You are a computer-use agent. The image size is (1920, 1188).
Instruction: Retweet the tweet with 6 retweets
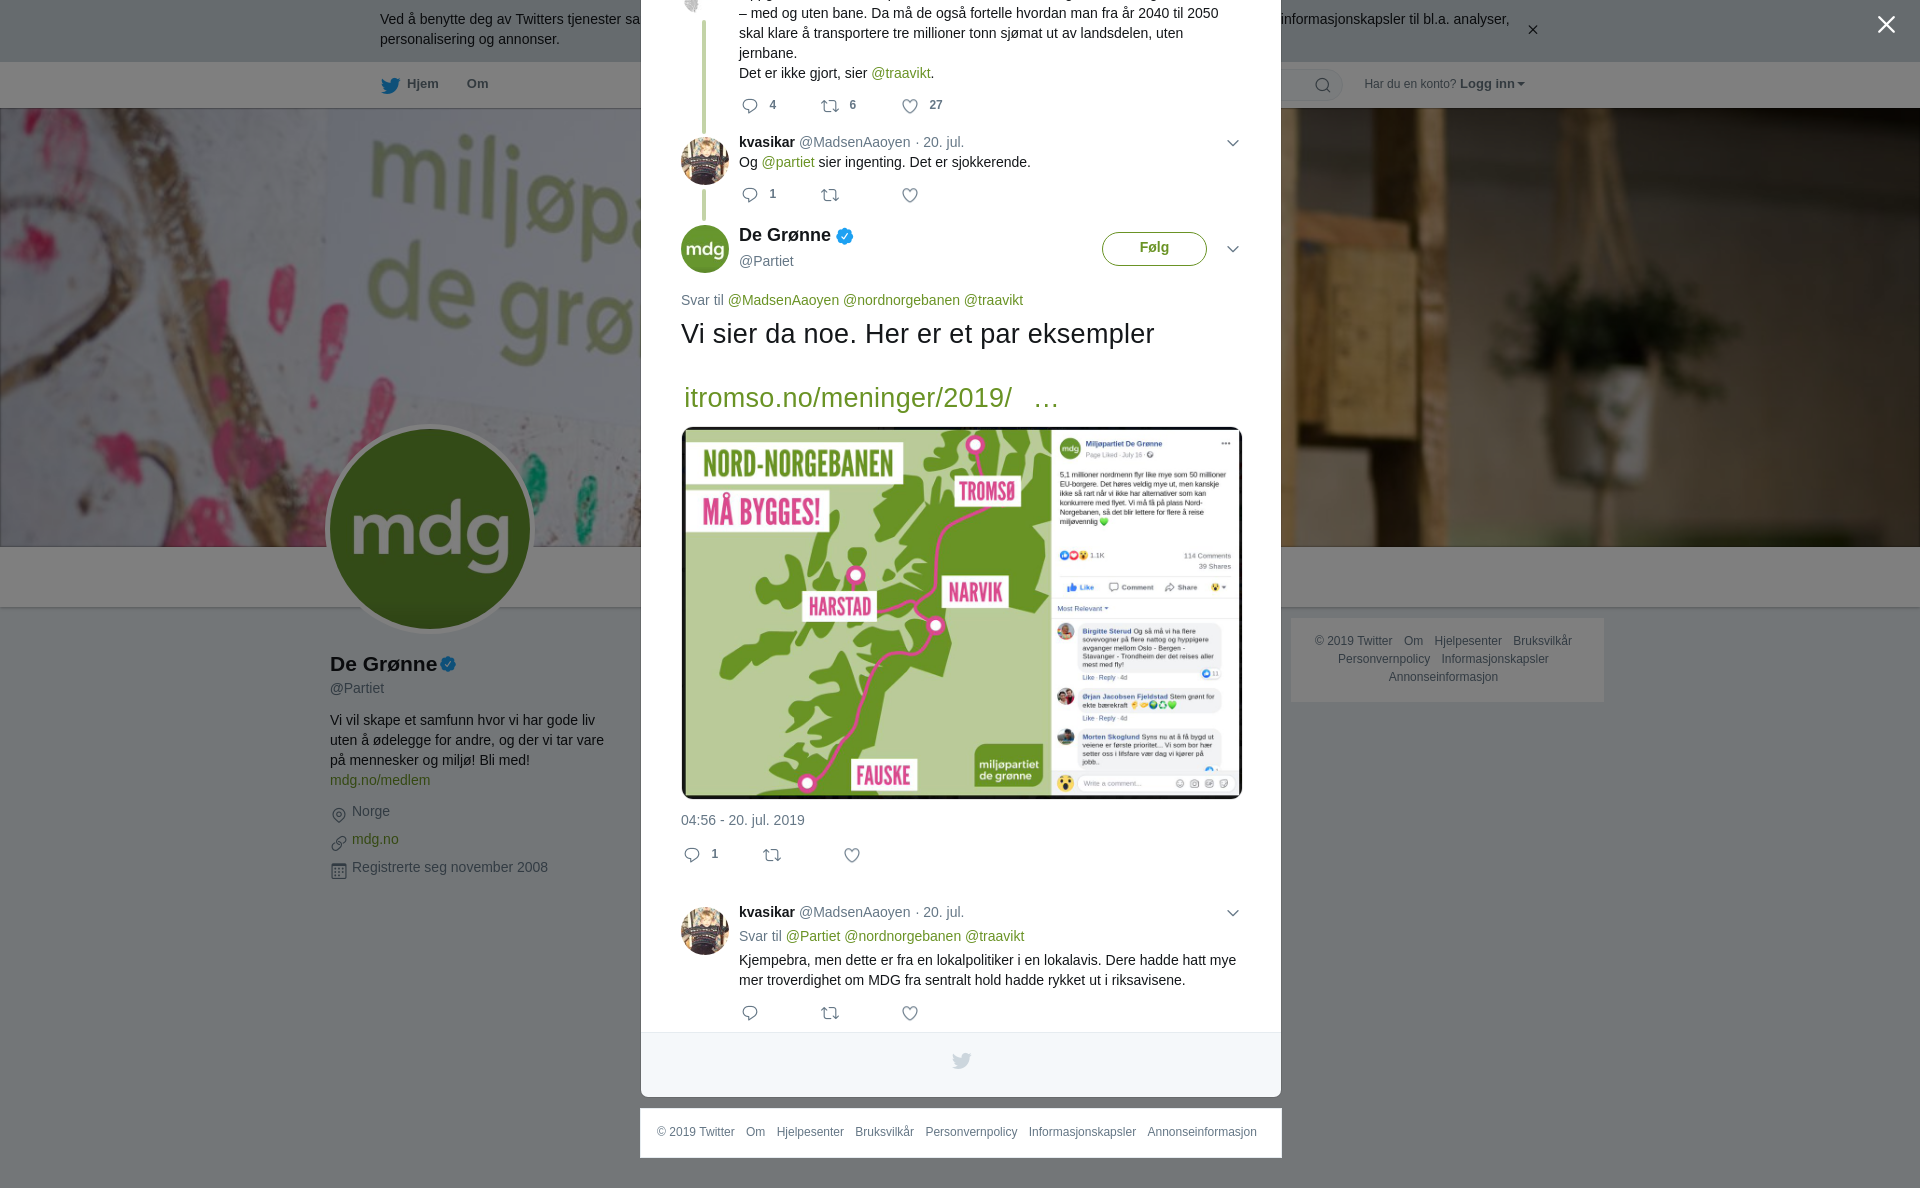point(830,106)
